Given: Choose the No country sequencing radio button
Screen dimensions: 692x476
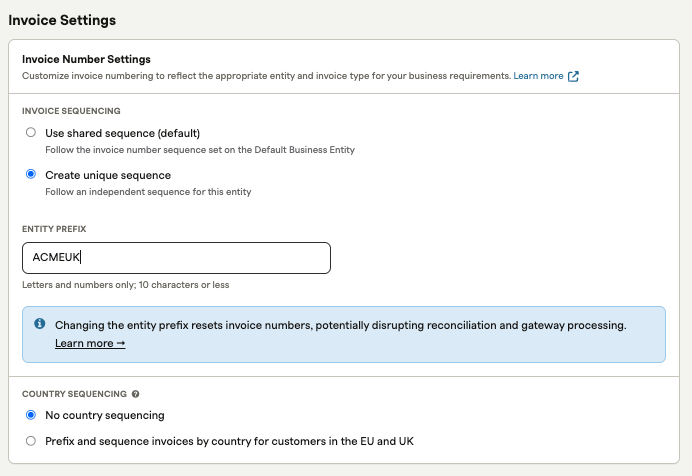Looking at the screenshot, I should pos(31,415).
